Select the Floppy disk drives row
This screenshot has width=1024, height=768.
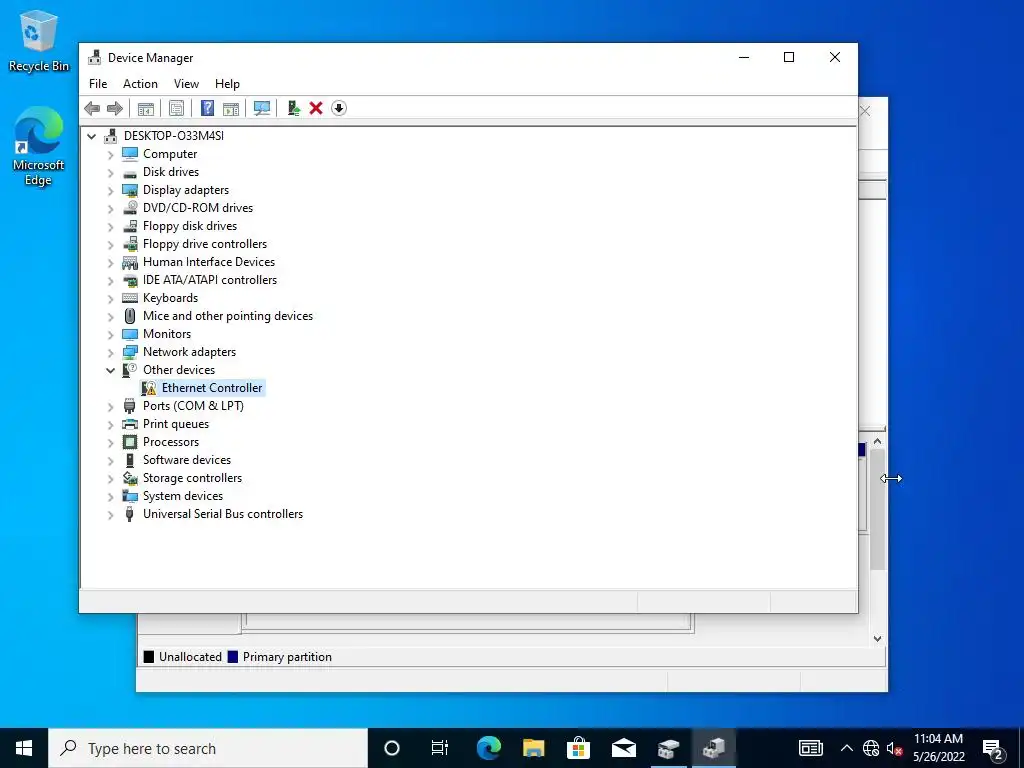coord(189,226)
